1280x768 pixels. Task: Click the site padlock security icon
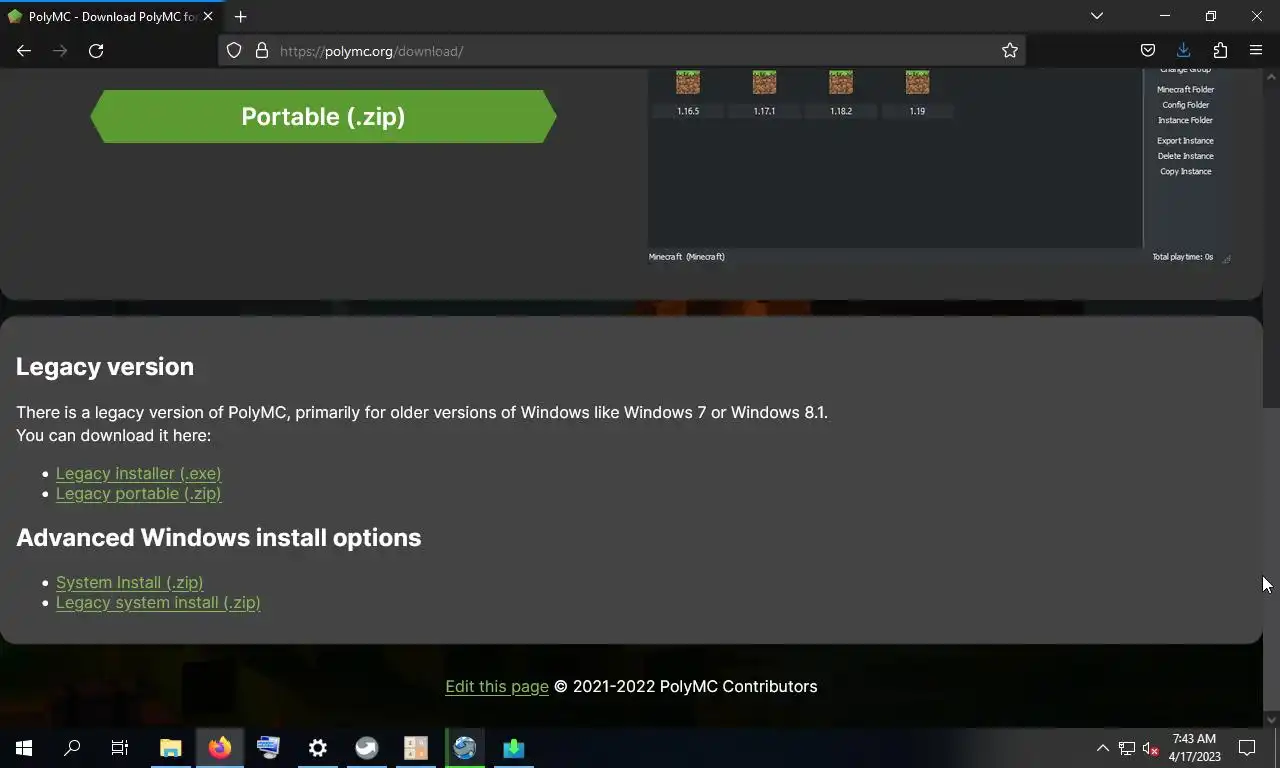coord(262,51)
